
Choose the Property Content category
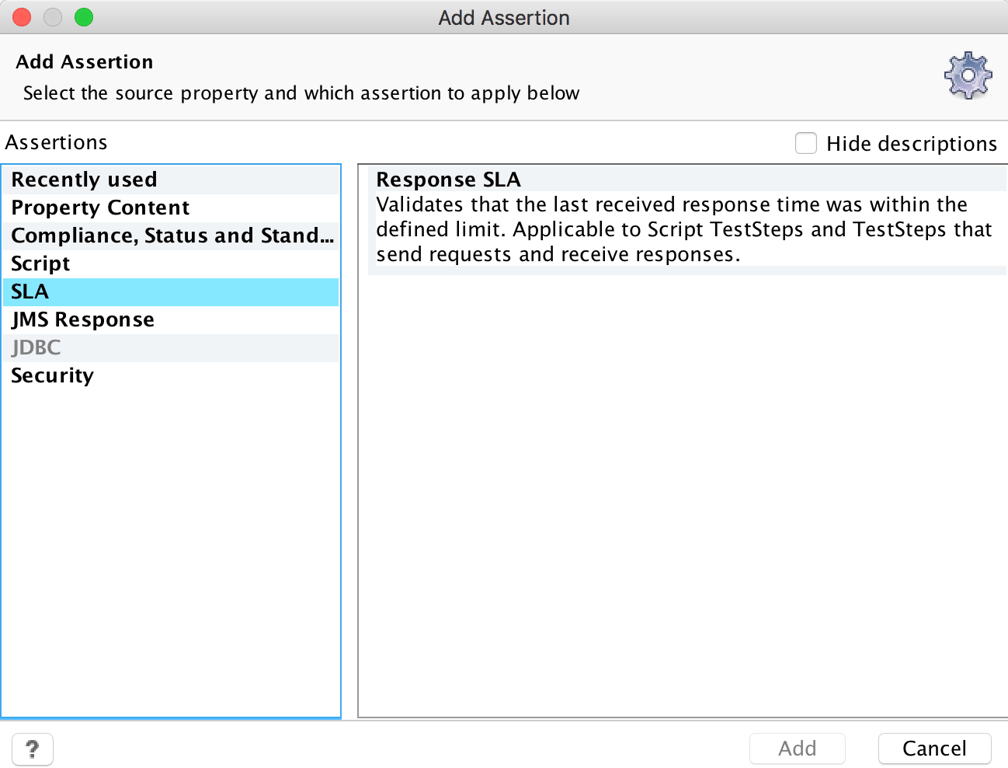click(100, 208)
